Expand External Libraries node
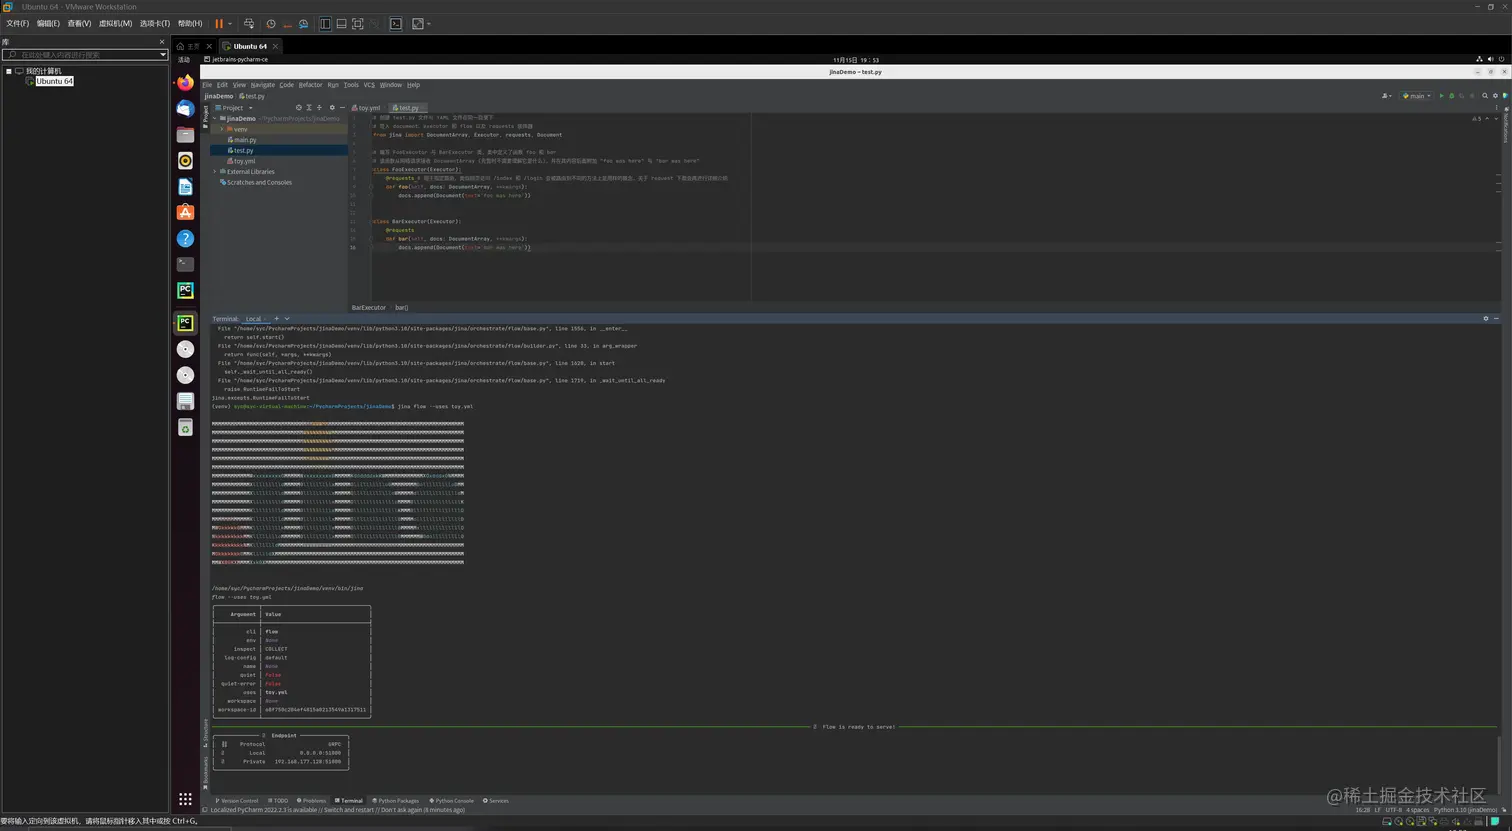The image size is (1512, 831). tap(214, 172)
